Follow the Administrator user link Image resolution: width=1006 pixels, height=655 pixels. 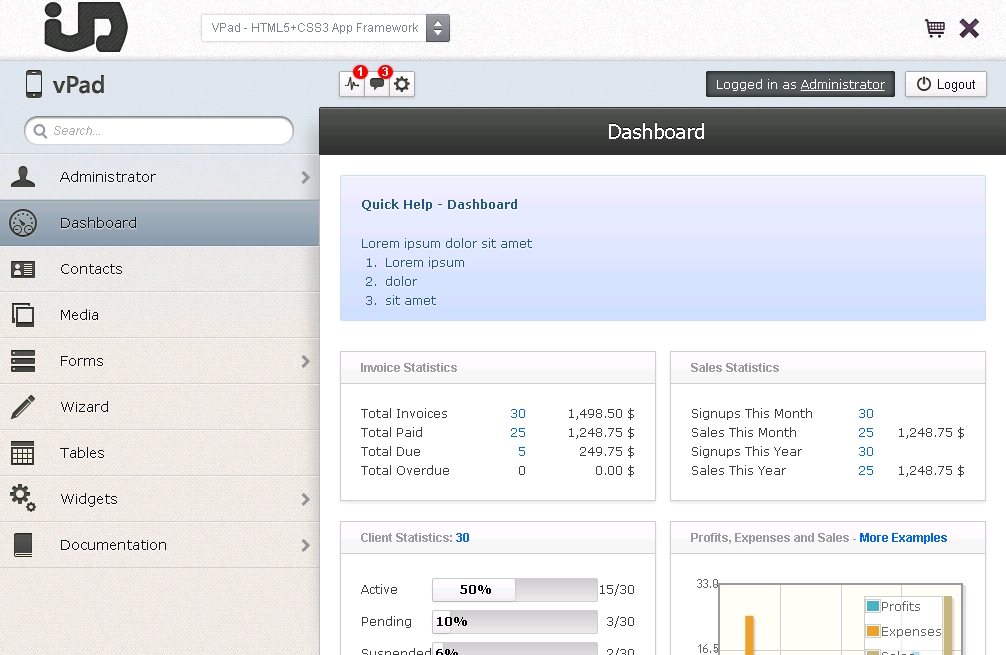pyautogui.click(x=842, y=85)
